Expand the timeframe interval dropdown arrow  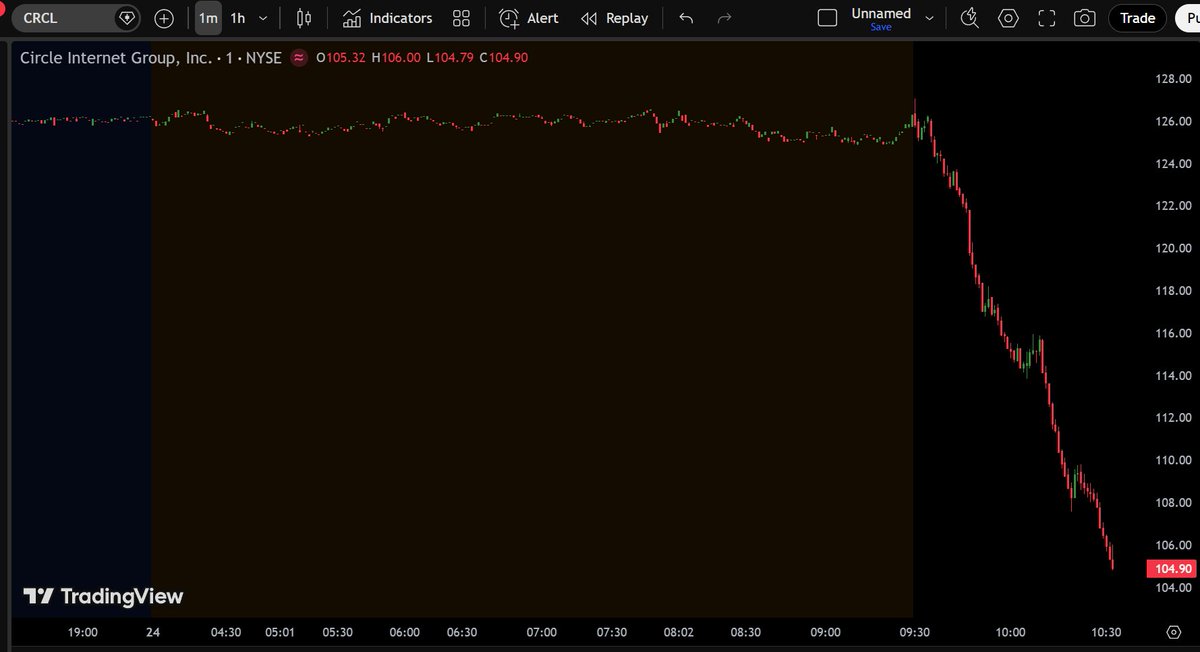(263, 18)
